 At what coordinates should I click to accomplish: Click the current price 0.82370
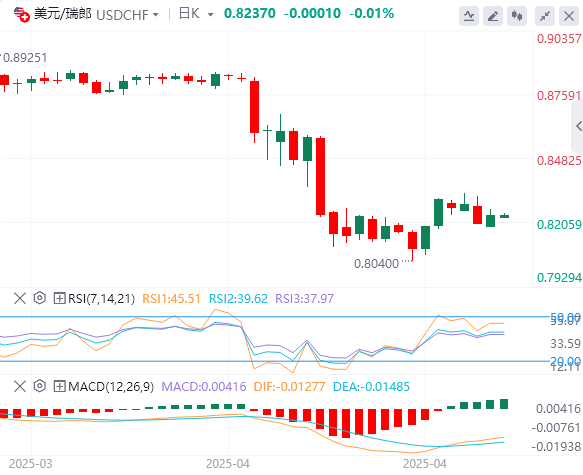click(x=249, y=14)
